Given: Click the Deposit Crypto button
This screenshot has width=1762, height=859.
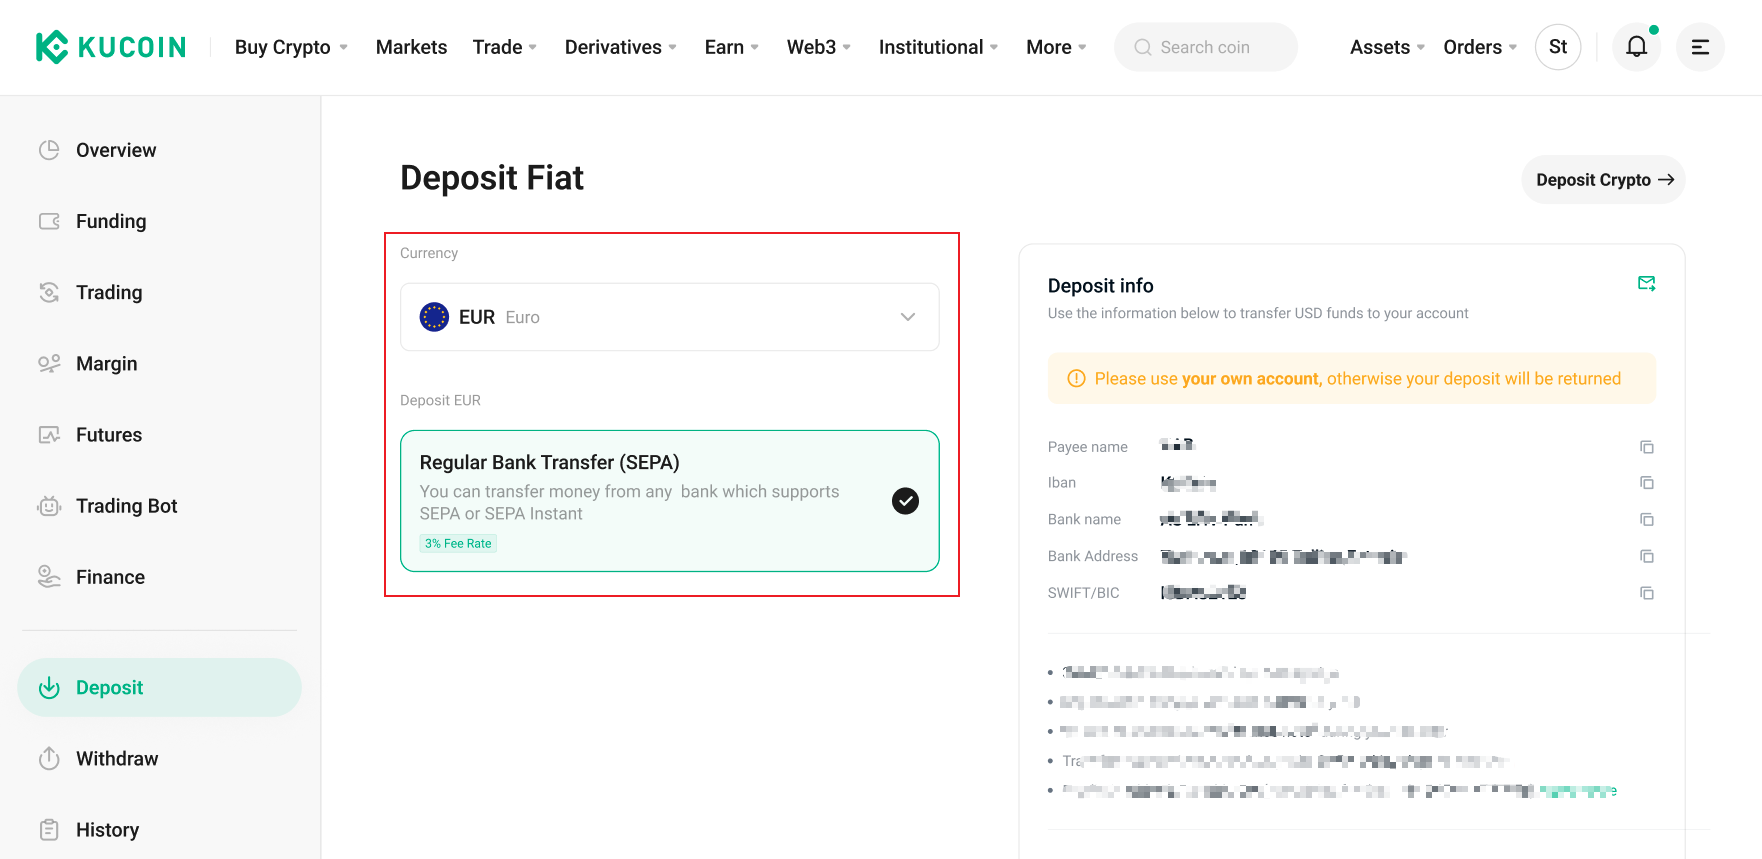Looking at the screenshot, I should (x=1603, y=180).
